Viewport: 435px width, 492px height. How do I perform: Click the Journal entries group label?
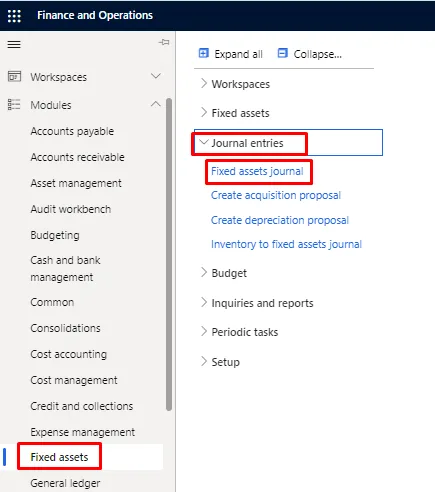click(247, 143)
